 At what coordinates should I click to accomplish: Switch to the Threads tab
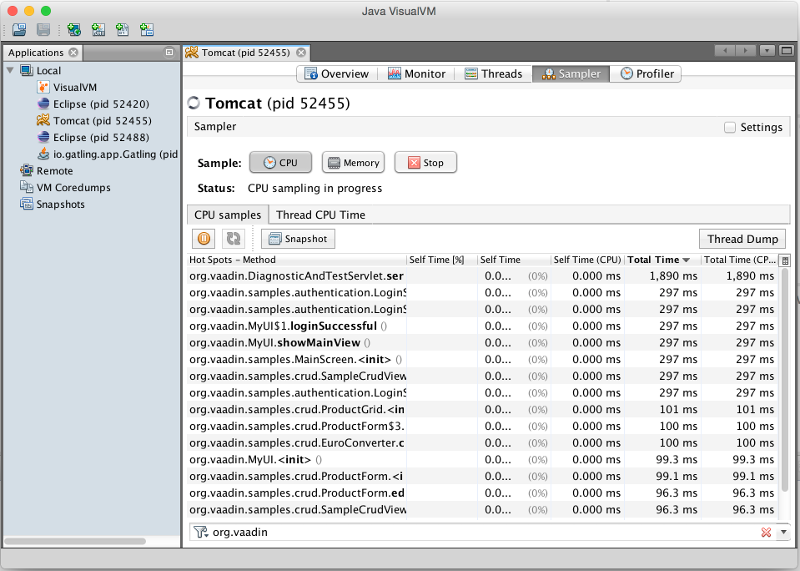[x=493, y=74]
